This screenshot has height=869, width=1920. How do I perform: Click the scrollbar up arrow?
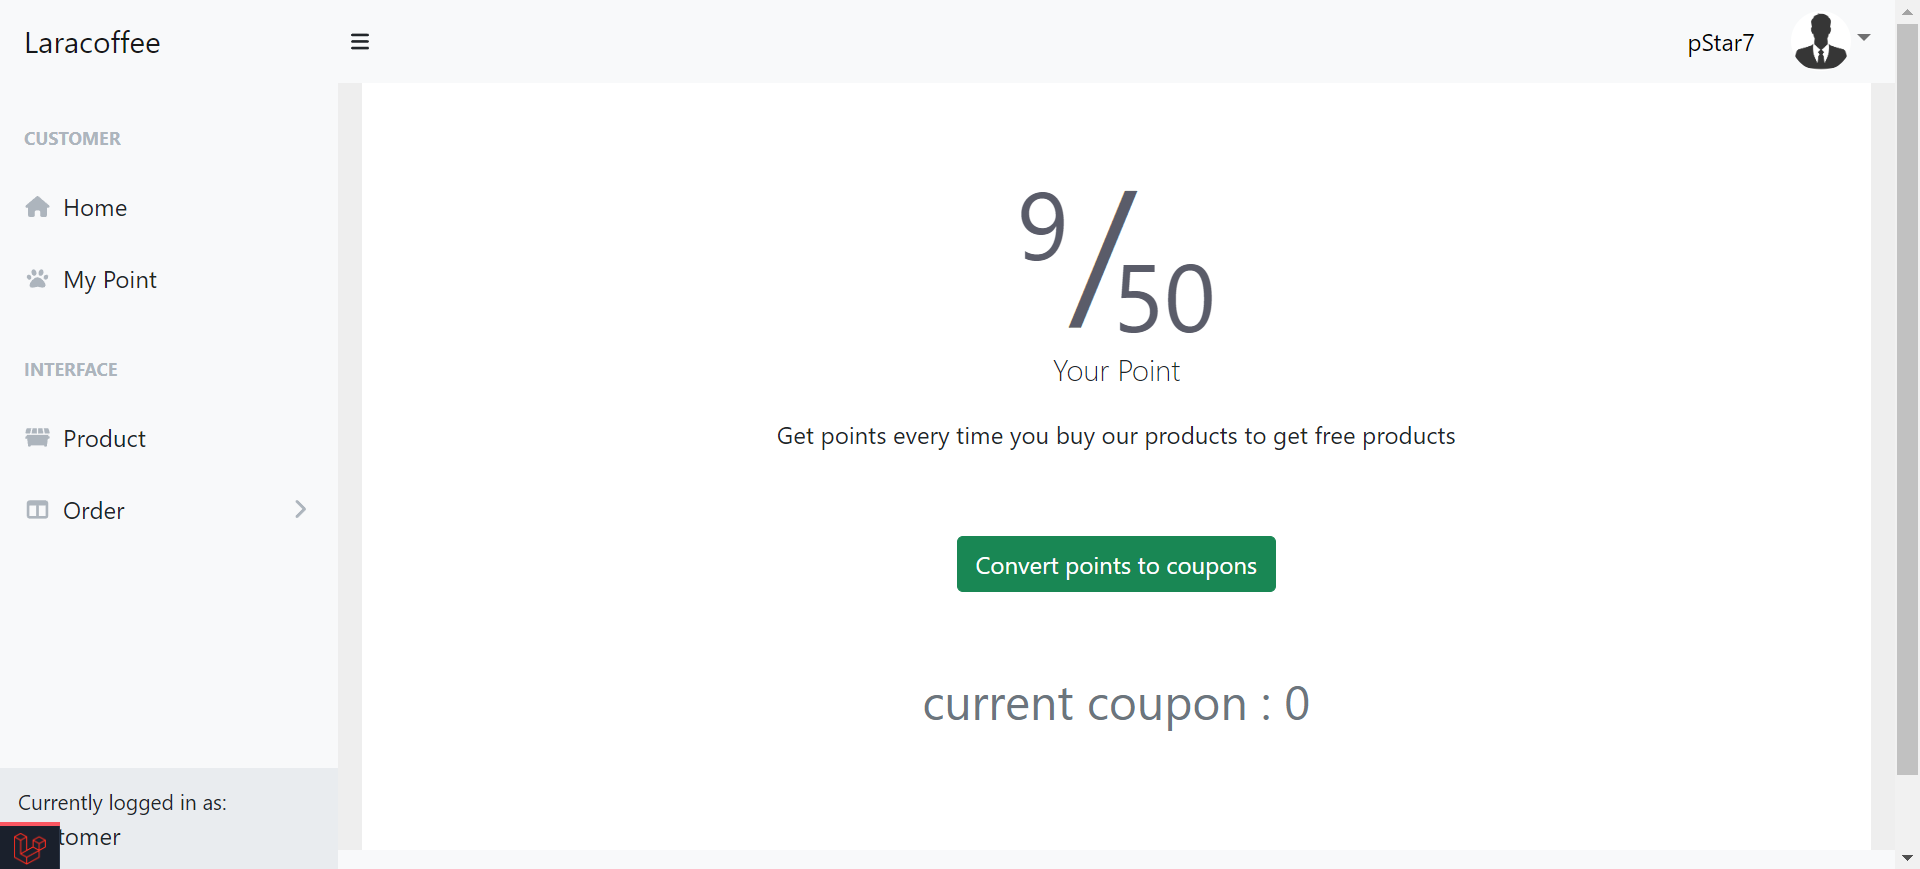(x=1907, y=11)
